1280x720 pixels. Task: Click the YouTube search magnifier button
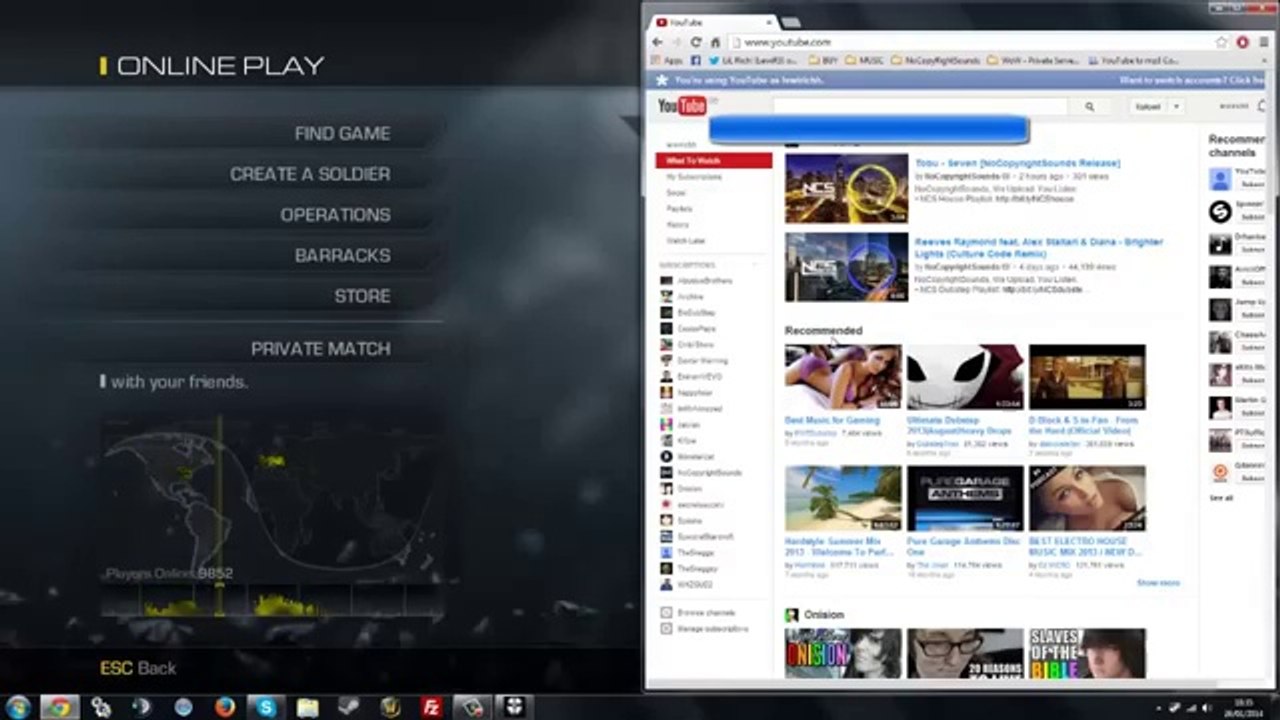tap(1089, 106)
